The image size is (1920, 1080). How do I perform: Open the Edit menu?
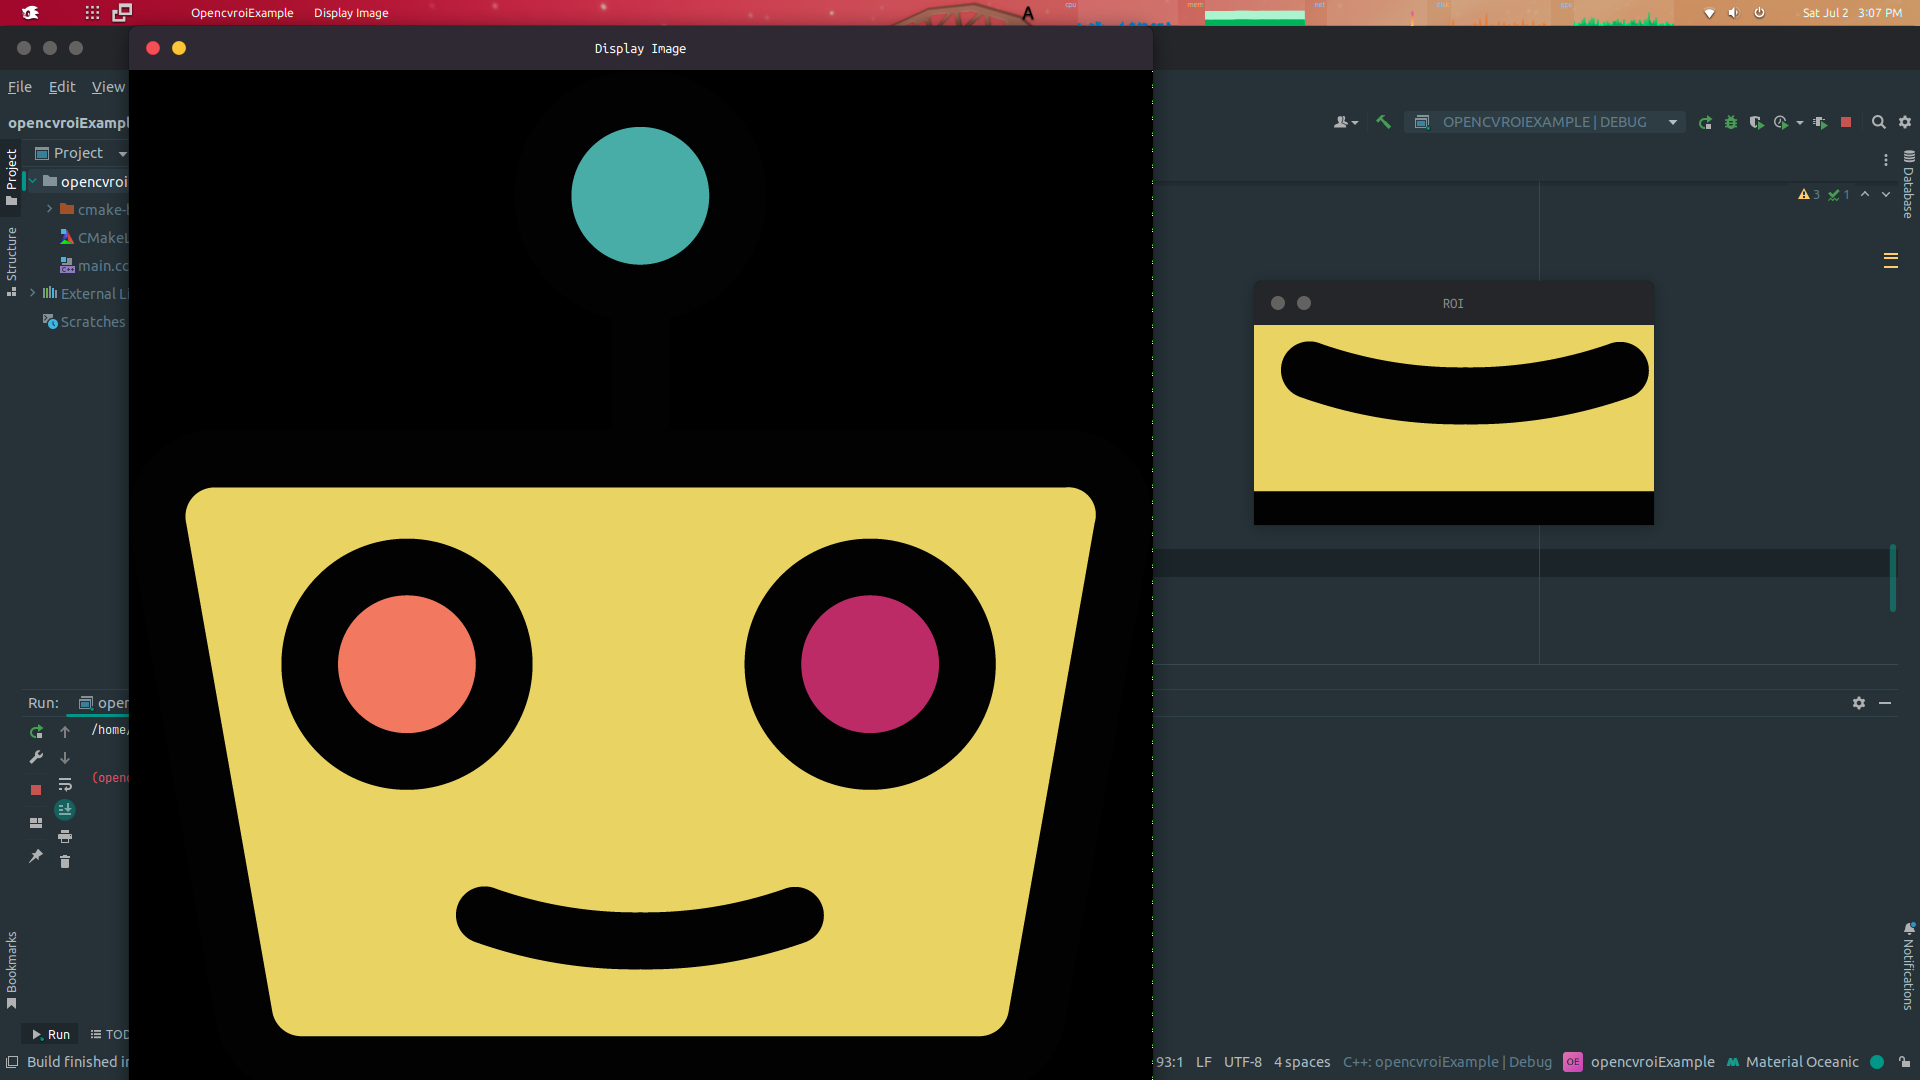tap(62, 87)
